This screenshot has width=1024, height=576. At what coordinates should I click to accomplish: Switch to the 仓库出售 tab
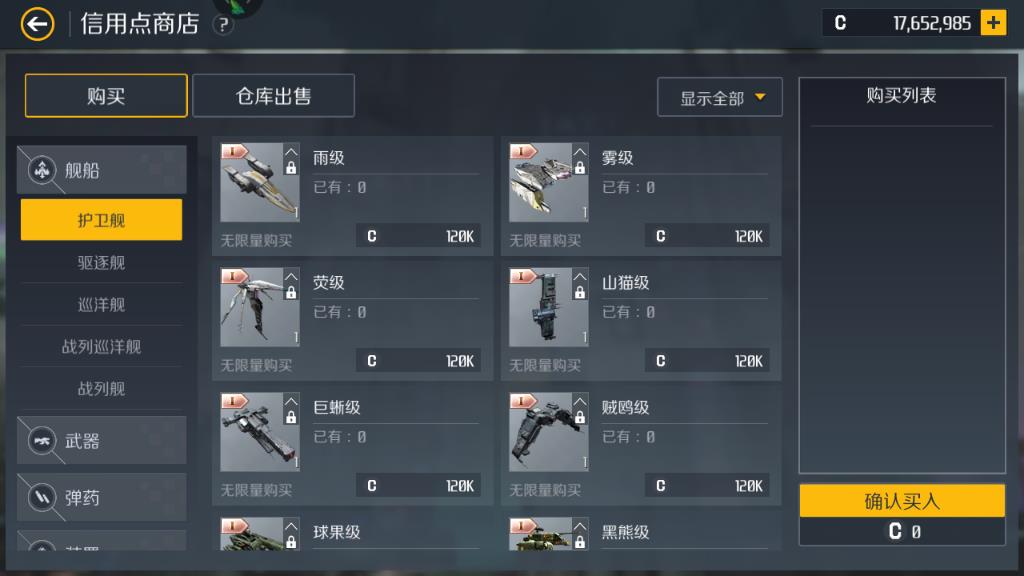[274, 96]
